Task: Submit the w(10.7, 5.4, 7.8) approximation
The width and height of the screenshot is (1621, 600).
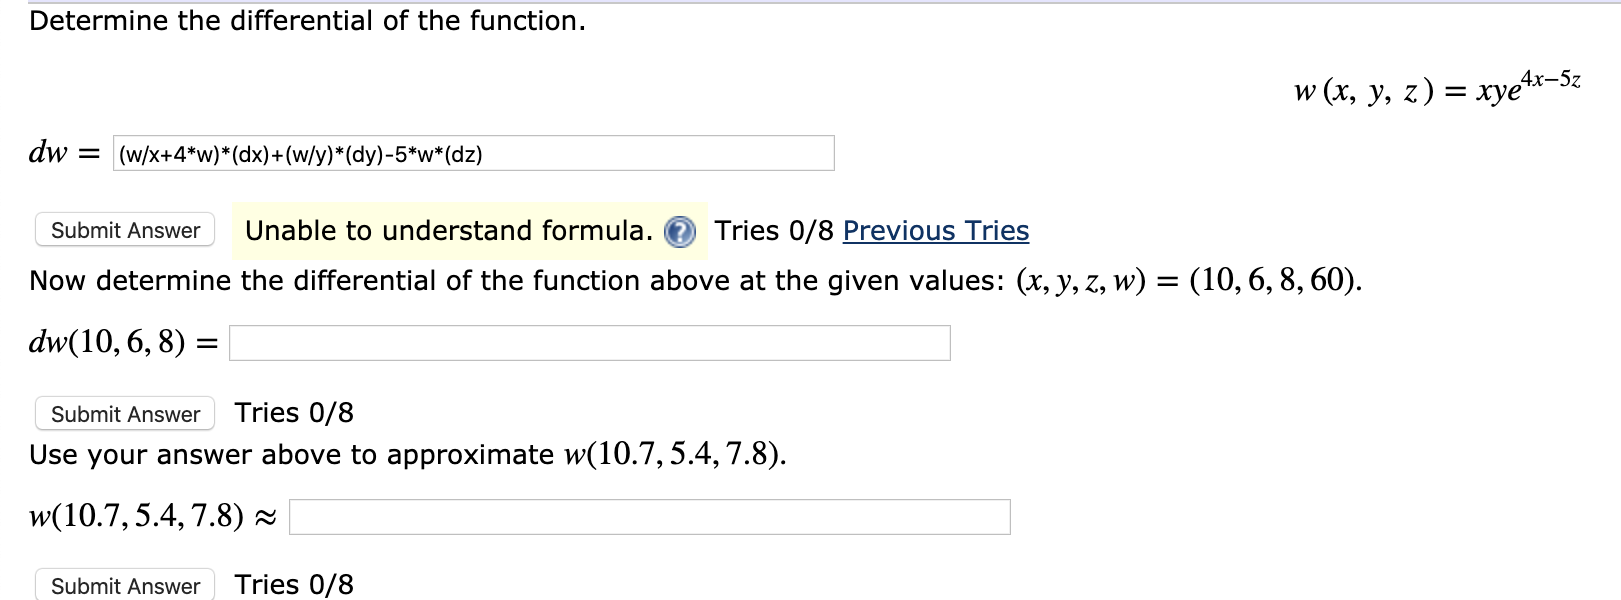Action: click(123, 585)
